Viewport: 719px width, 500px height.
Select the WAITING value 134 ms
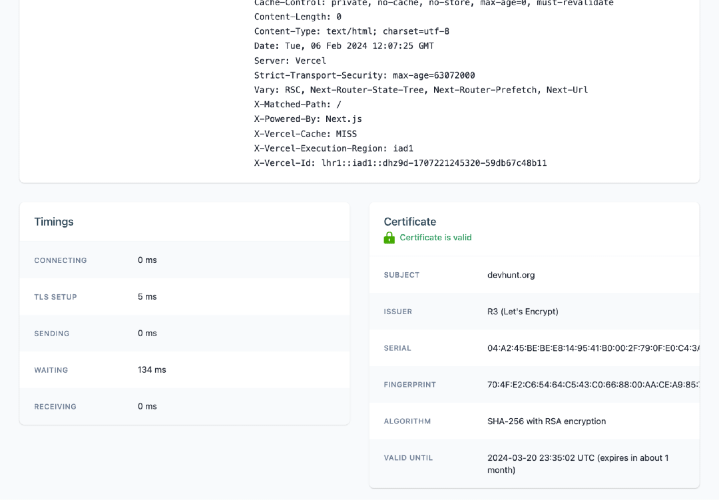pos(152,370)
